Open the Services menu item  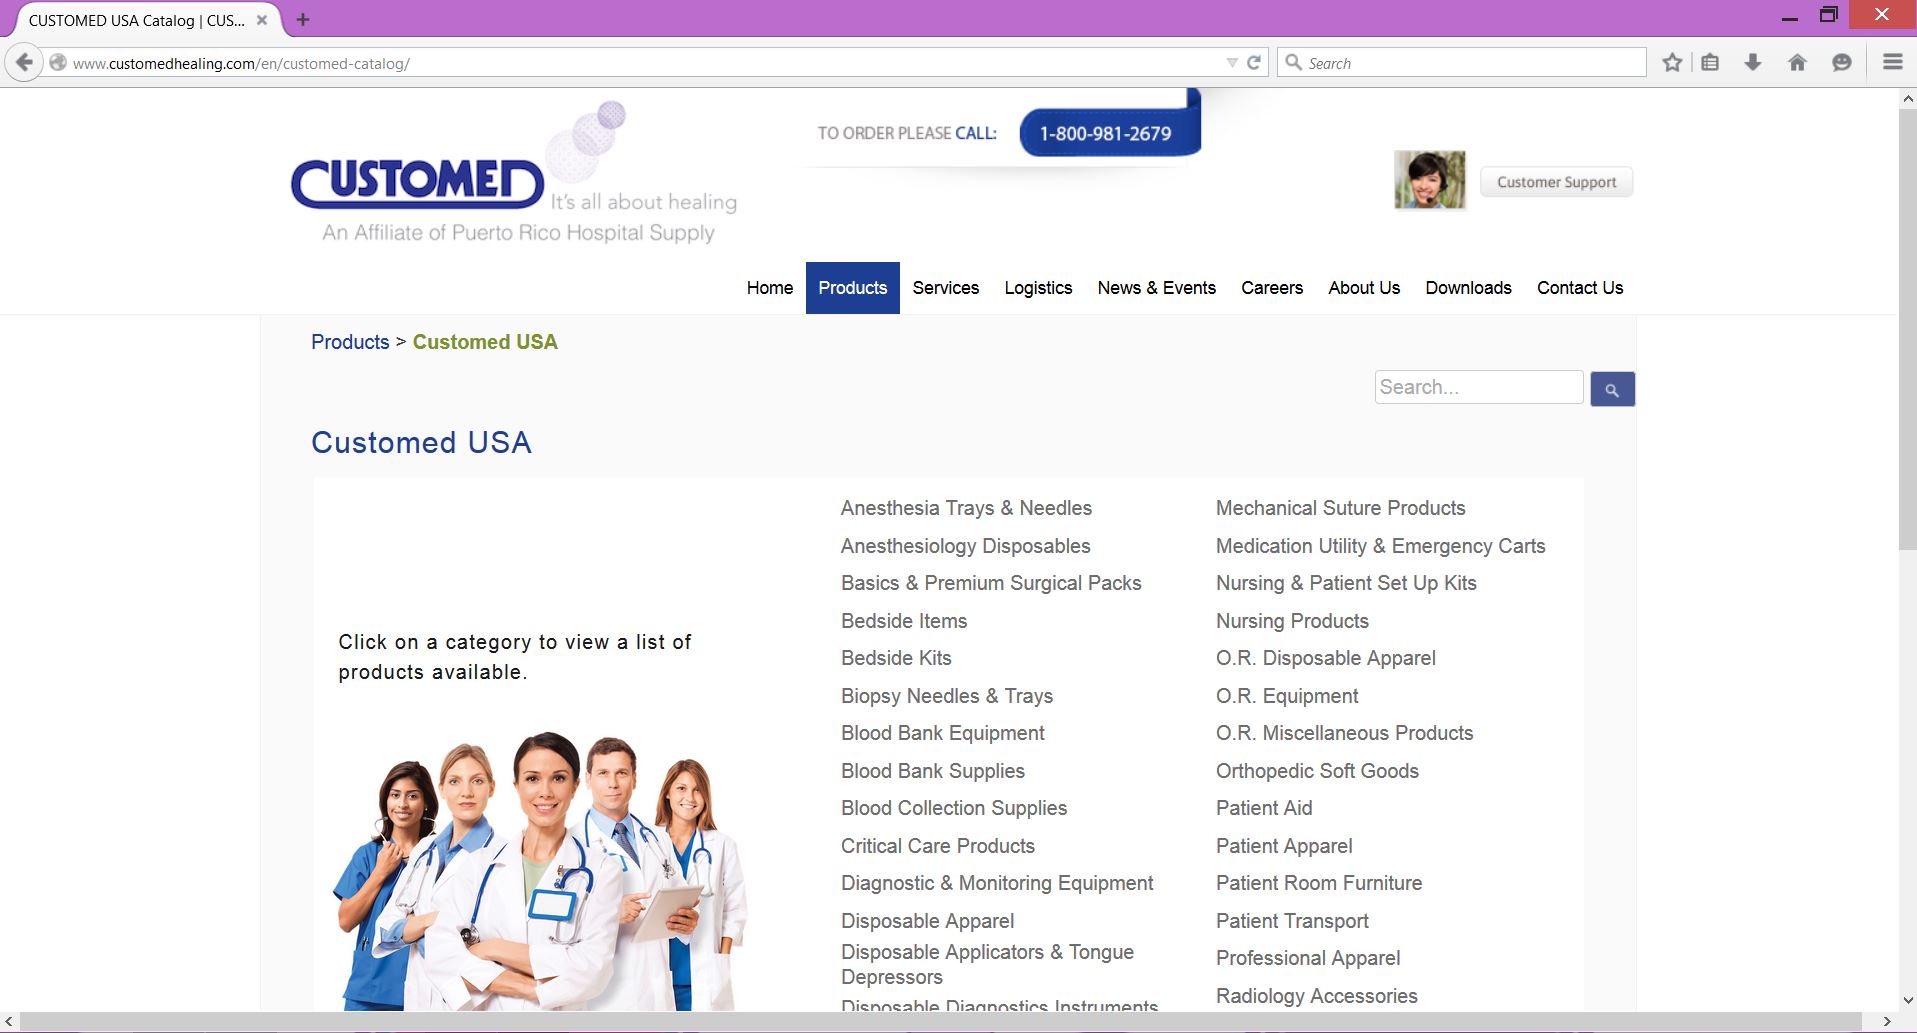pyautogui.click(x=945, y=288)
